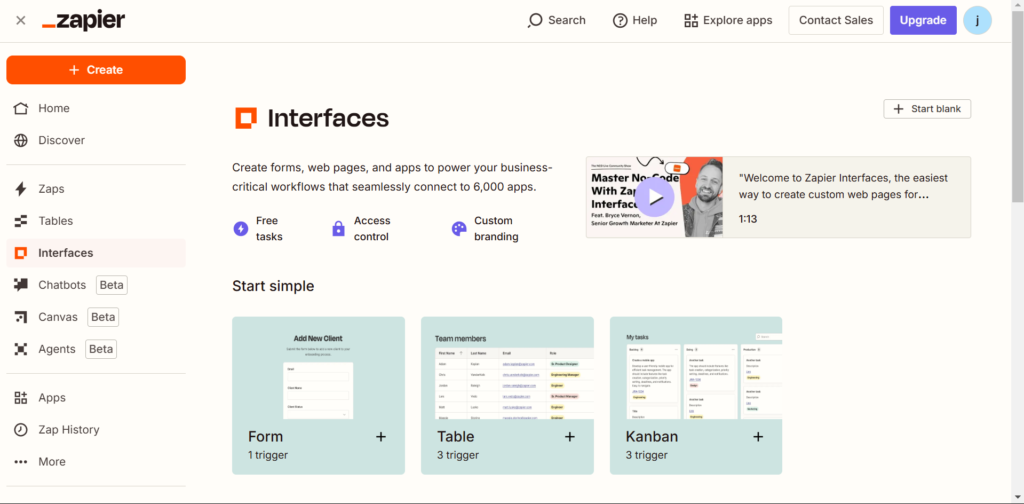Click the Zaps lightning bolt icon

[21, 189]
